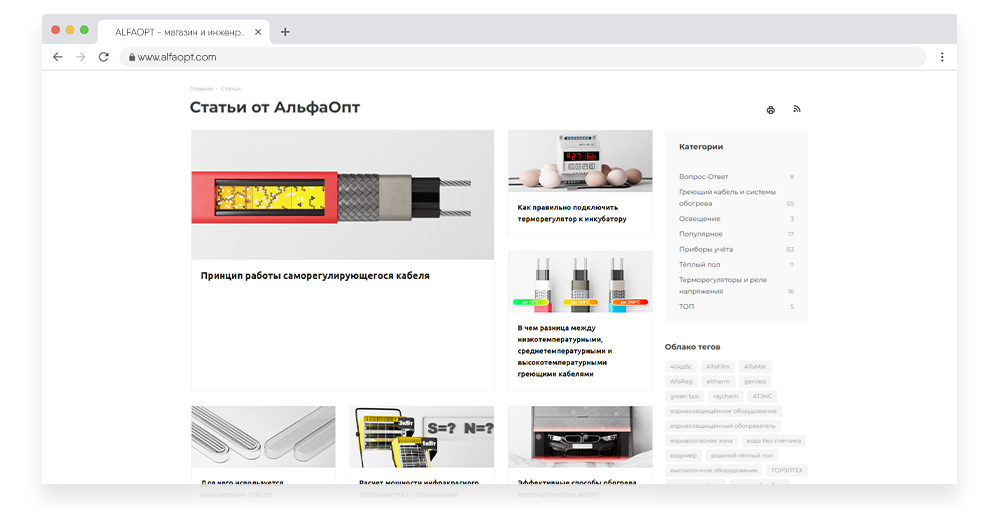The image size is (1000, 512).
Task: Click the address bar with www.alfaopt.com
Action: 500,57
